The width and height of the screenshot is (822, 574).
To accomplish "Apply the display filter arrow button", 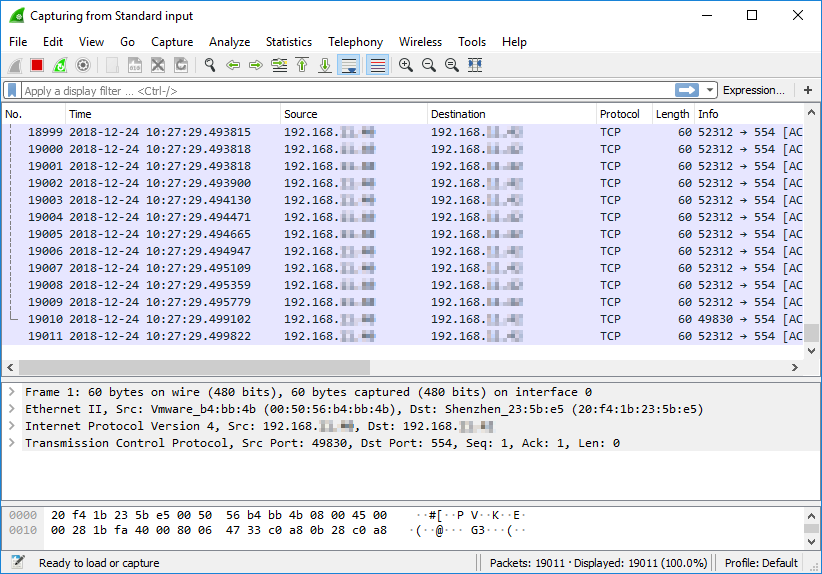I will [x=687, y=90].
